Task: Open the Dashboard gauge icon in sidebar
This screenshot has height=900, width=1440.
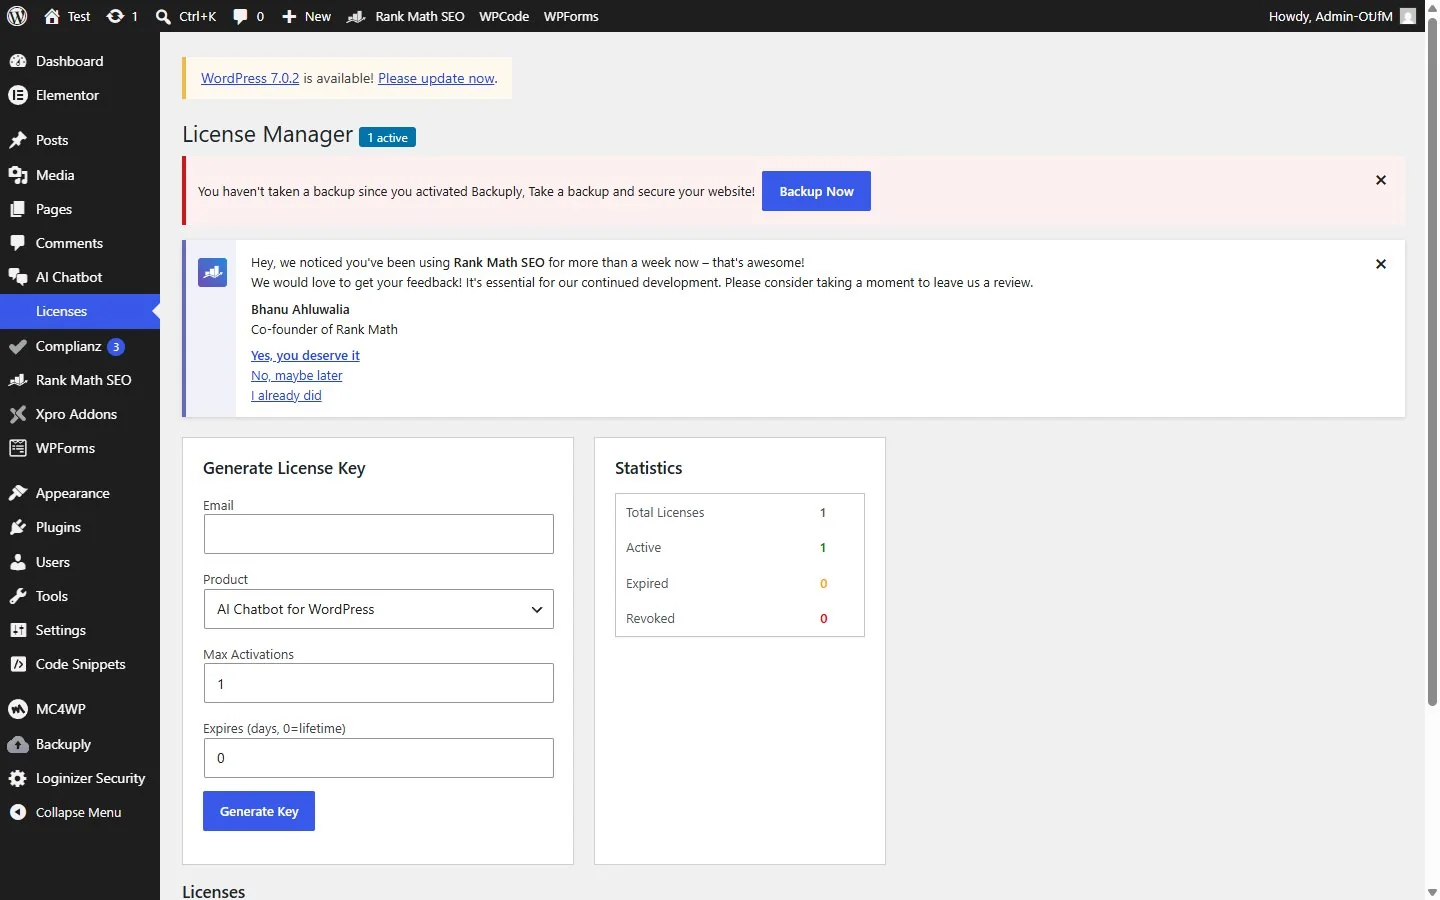Action: tap(17, 61)
